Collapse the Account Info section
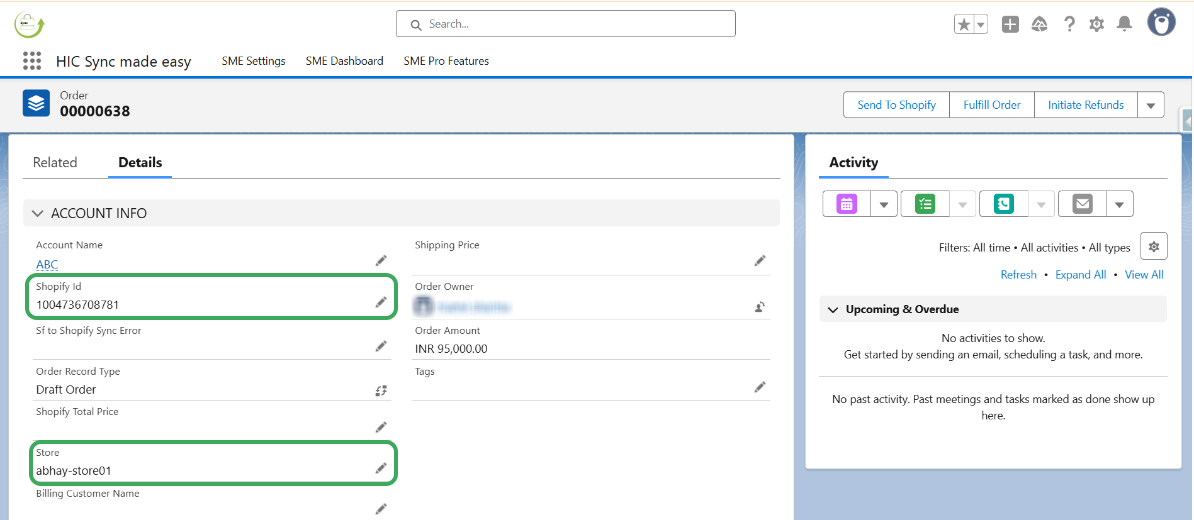 click(x=38, y=213)
